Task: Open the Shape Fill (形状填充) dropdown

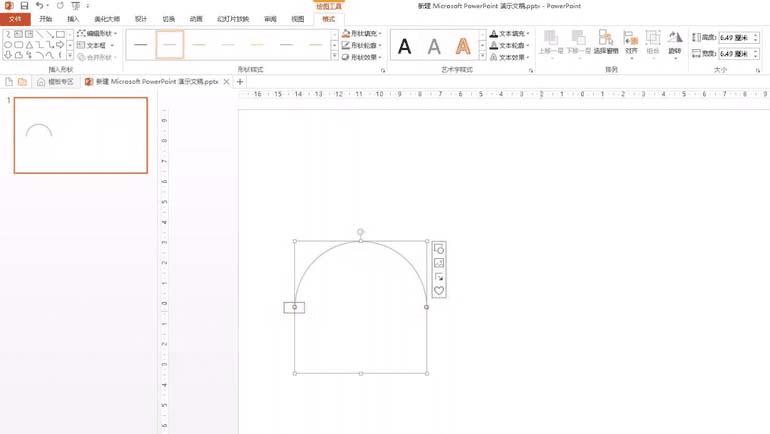Action: [364, 33]
